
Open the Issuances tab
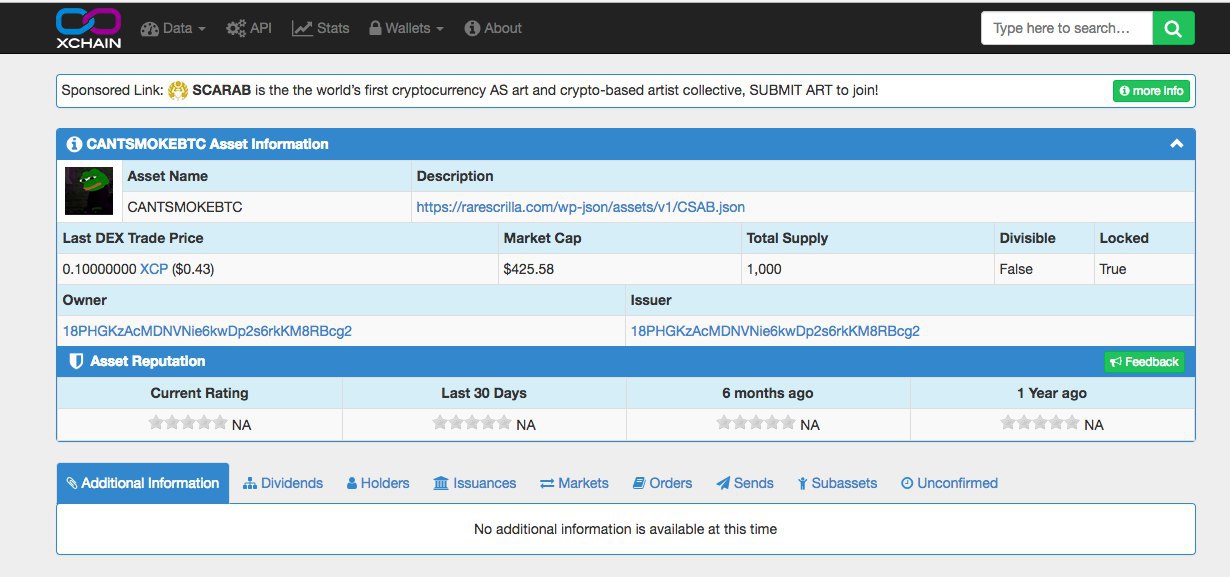click(475, 483)
